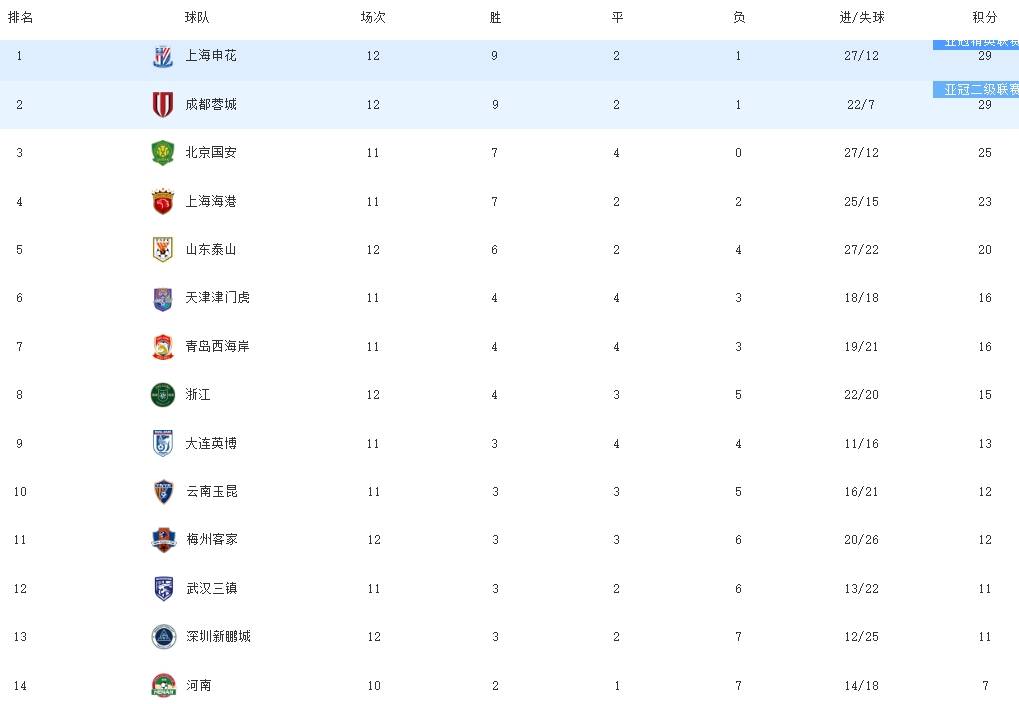
Task: Click the Dalian Yingbo club crest
Action: tap(162, 443)
